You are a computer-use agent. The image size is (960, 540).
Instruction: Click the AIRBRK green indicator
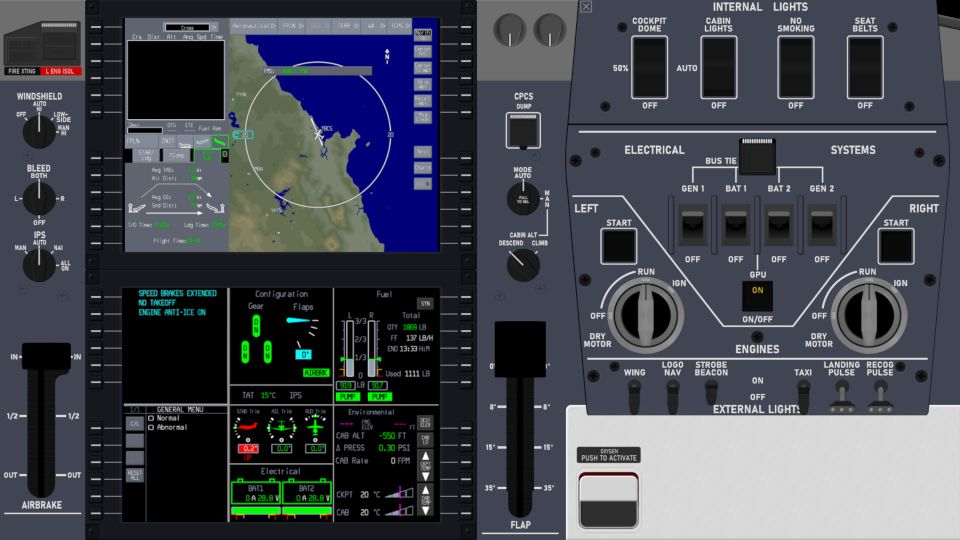[x=316, y=373]
